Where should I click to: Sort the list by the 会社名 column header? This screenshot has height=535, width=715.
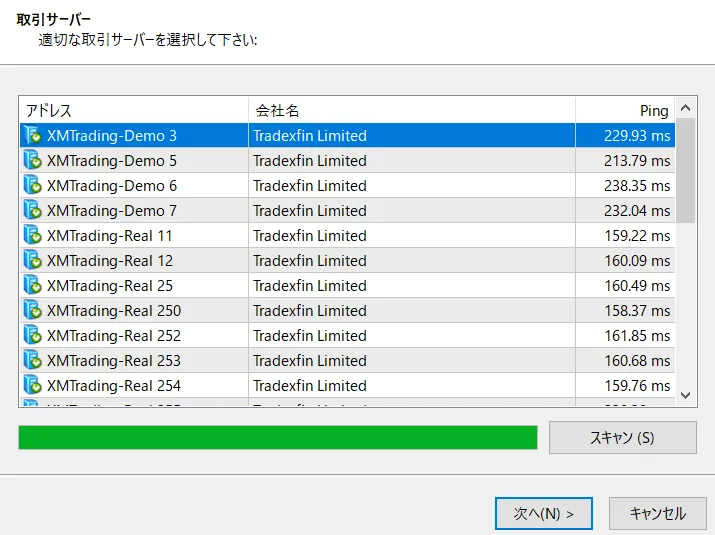(412, 110)
